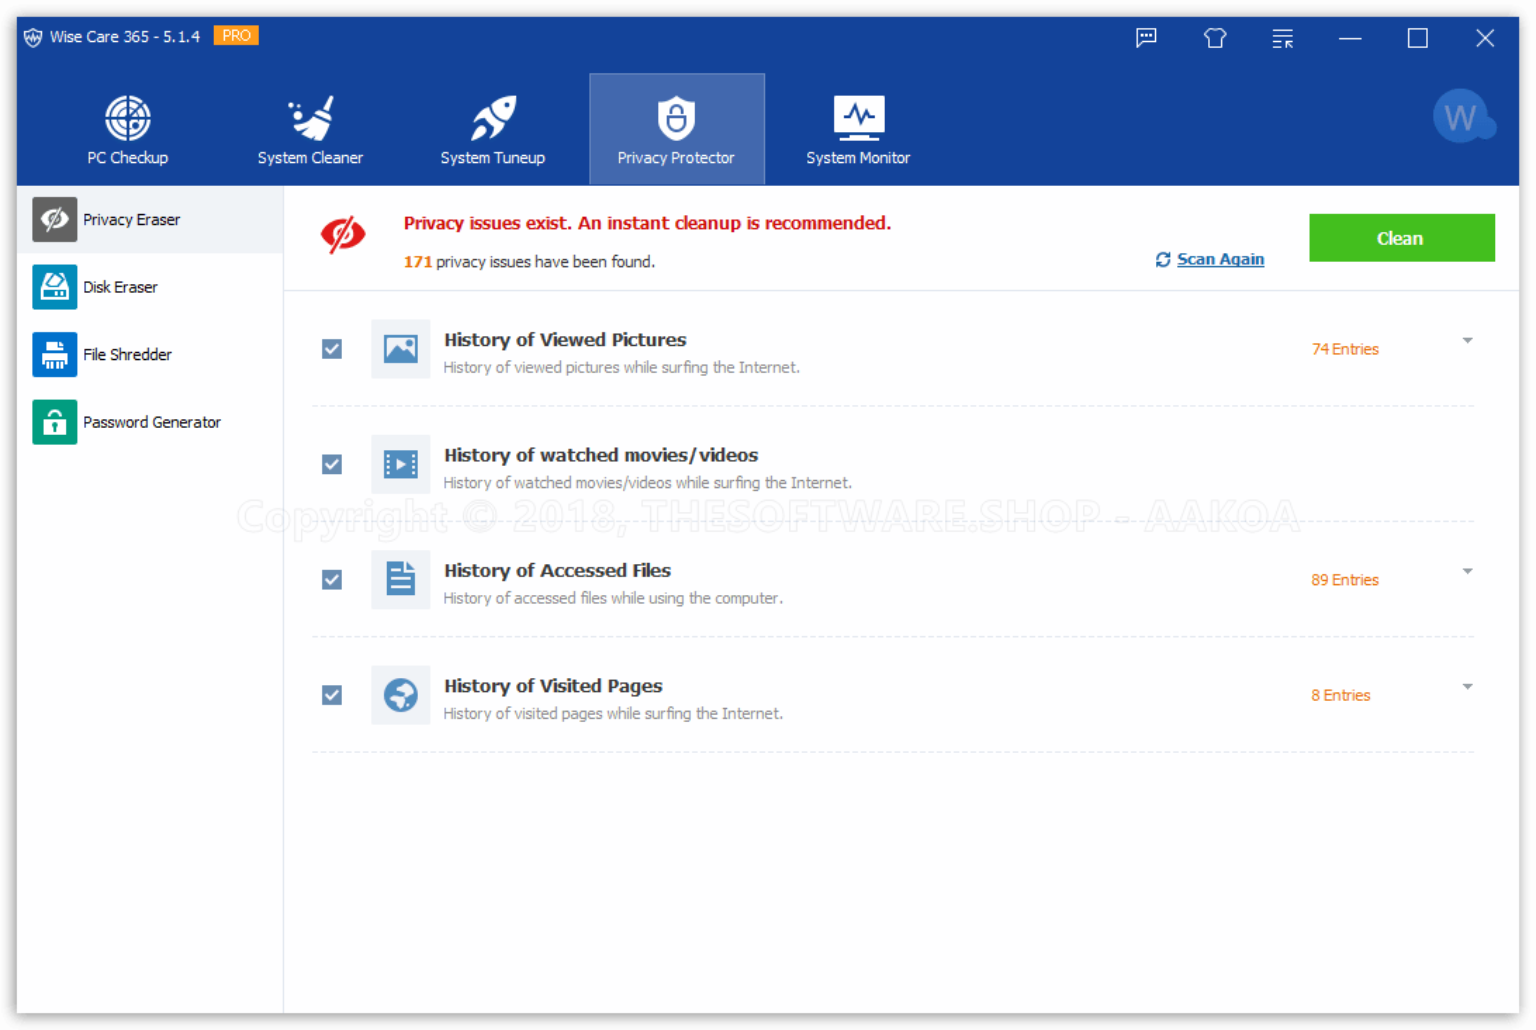Click the Accessed Files document icon
1536x1030 pixels.
[x=401, y=579]
